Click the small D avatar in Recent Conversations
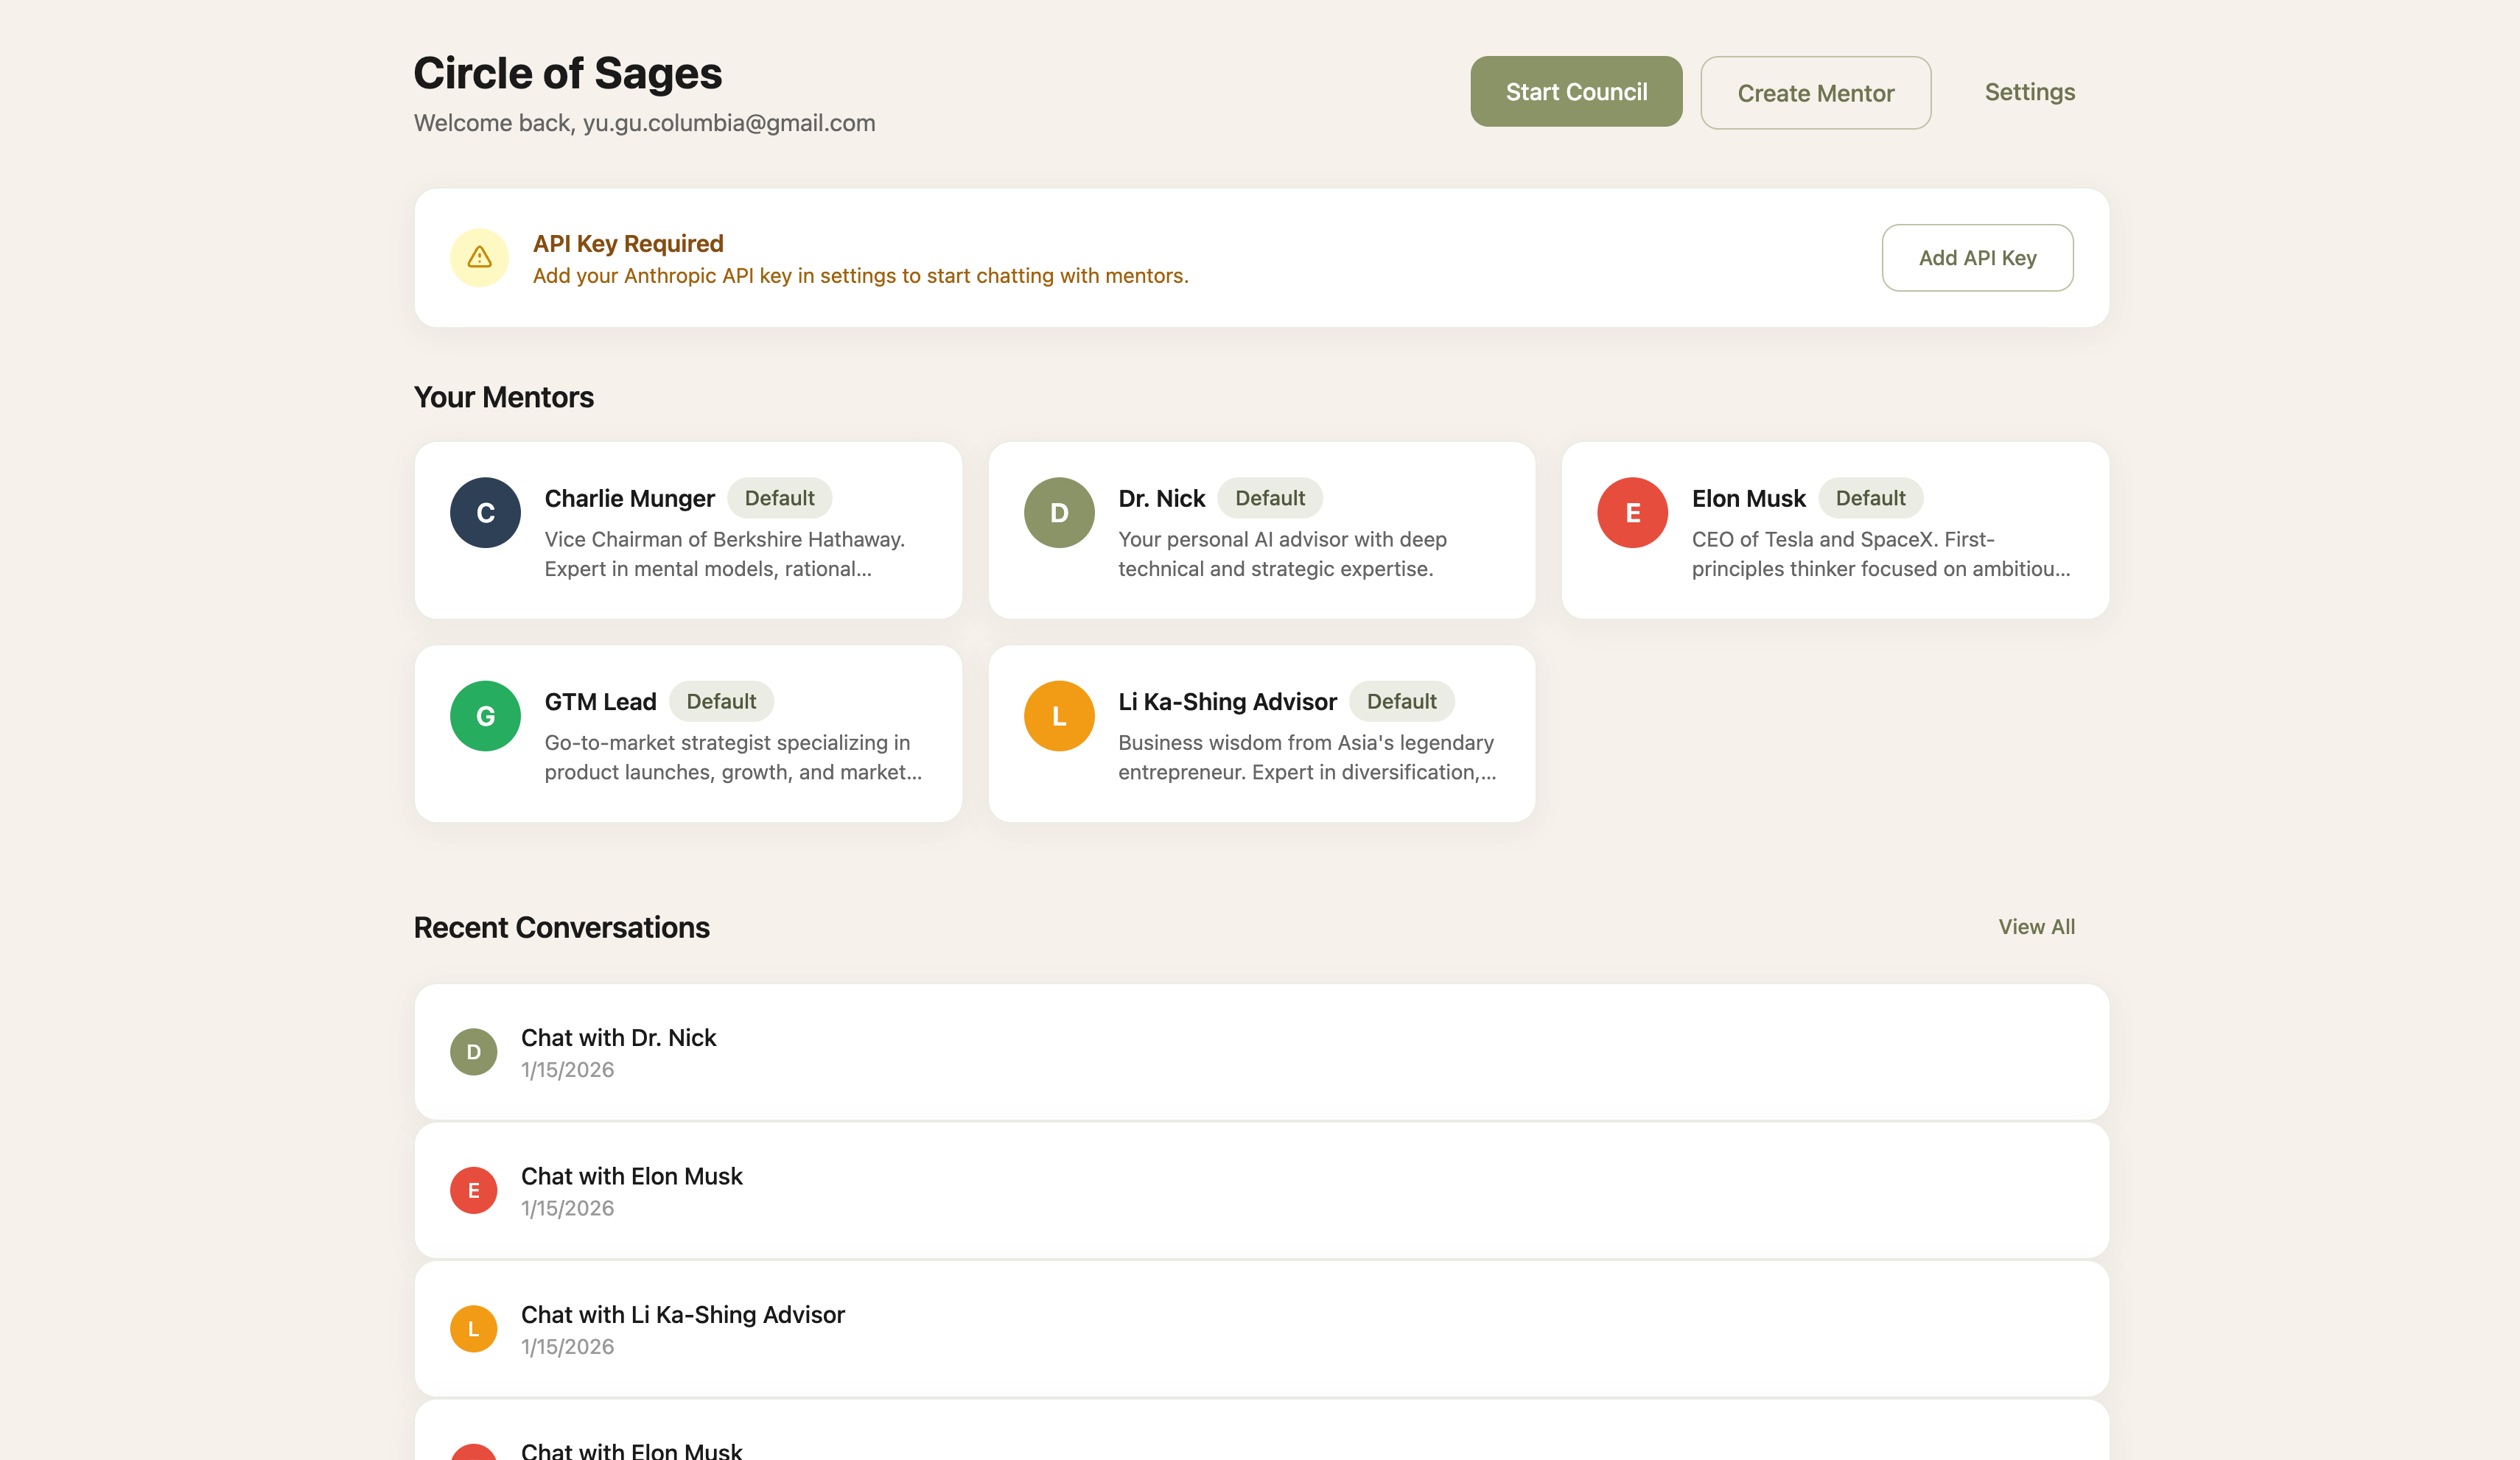This screenshot has height=1460, width=2520. coord(473,1052)
